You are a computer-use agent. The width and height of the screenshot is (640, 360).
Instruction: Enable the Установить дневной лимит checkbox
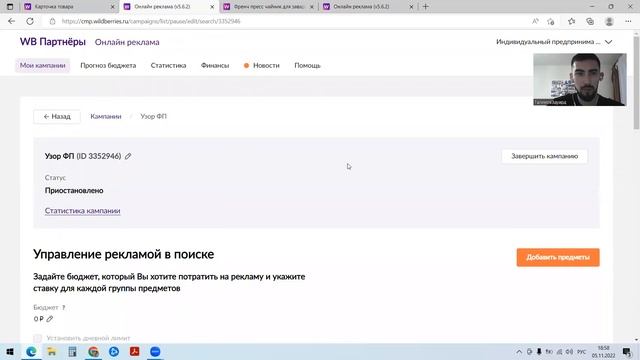click(38, 338)
